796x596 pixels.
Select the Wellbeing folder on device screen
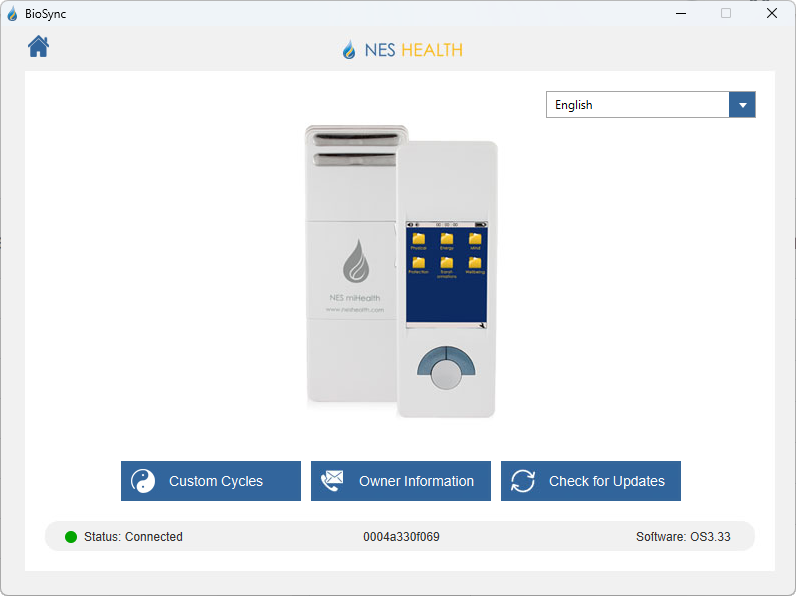coord(475,264)
